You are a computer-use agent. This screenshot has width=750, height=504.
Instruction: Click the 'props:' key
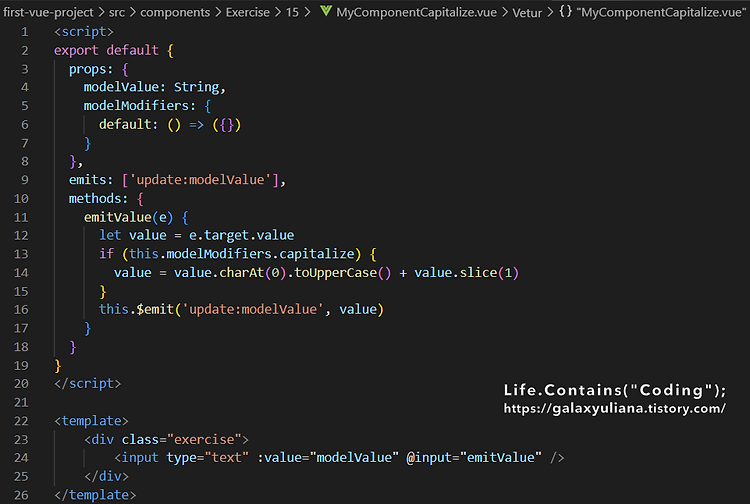coord(91,69)
